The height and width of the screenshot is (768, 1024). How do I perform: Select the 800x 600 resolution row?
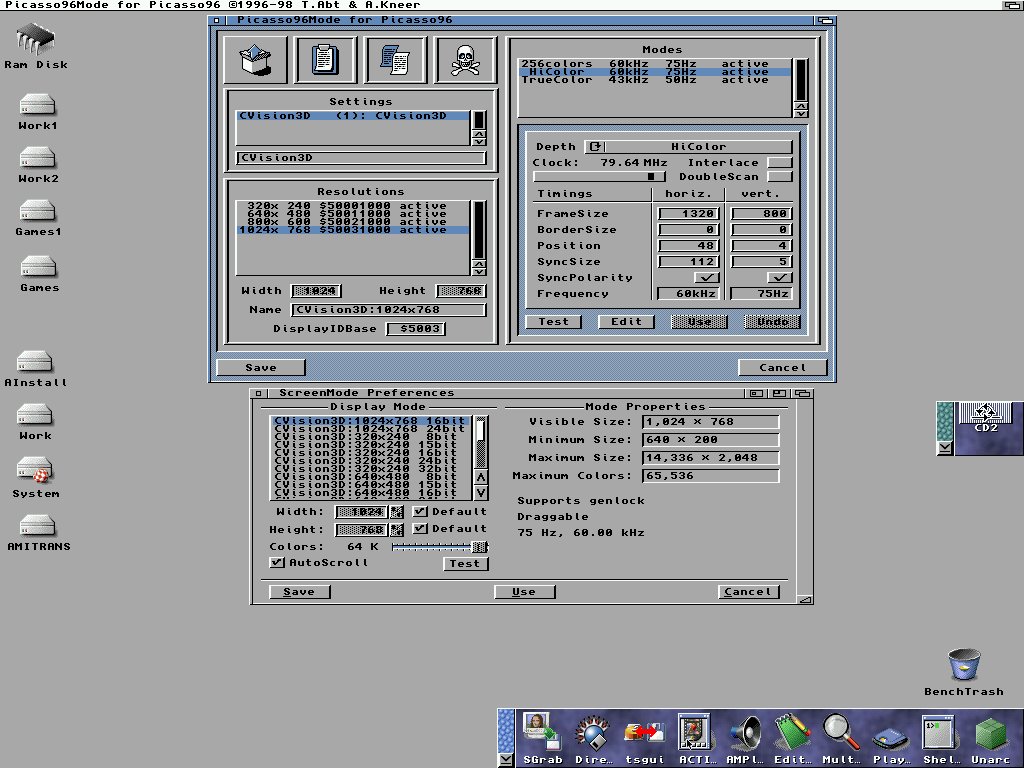[x=353, y=221]
